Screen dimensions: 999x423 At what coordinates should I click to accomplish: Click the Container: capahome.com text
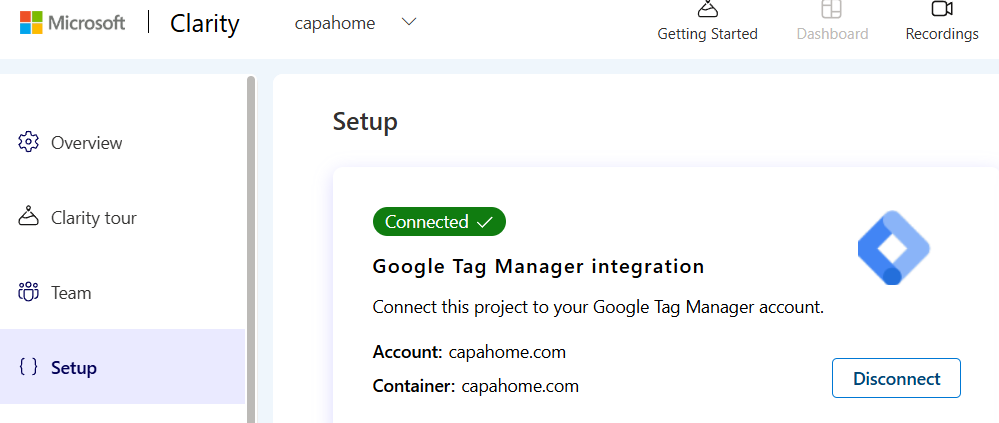476,386
